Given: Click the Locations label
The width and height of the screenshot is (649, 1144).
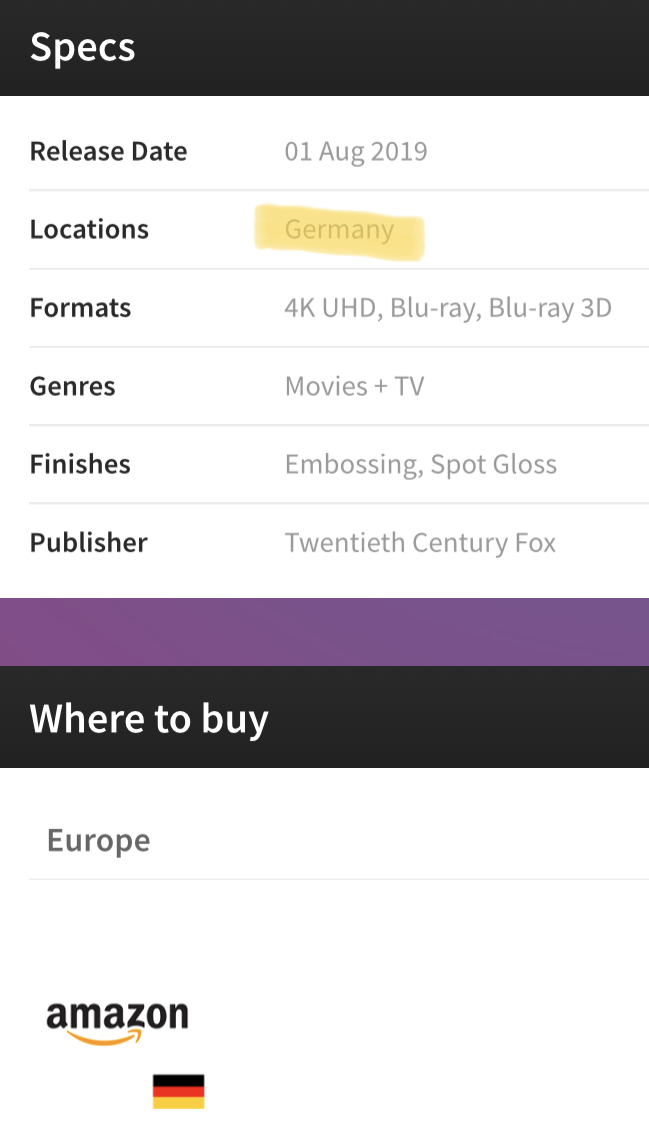Looking at the screenshot, I should coord(89,230).
